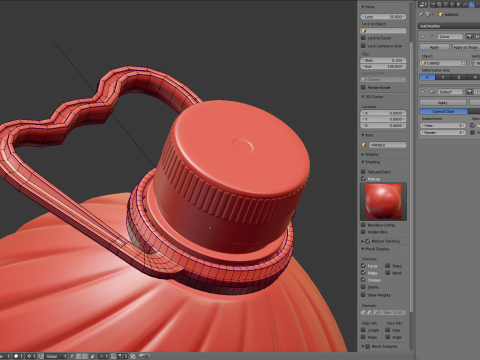The width and height of the screenshot is (480, 360).
Task: Click the pivot point icon in viewport header
Action: point(29,356)
